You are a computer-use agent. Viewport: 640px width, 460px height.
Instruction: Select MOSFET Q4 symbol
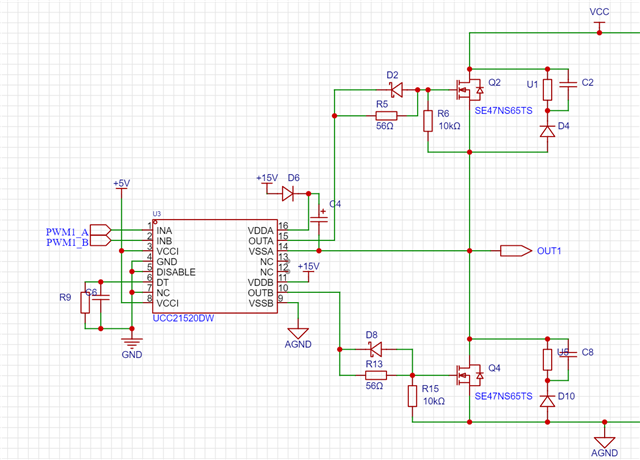pos(470,376)
